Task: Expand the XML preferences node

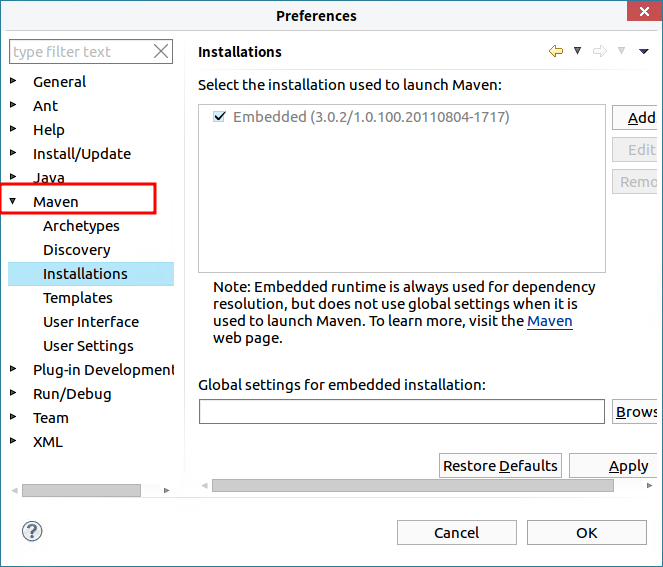Action: [13, 441]
